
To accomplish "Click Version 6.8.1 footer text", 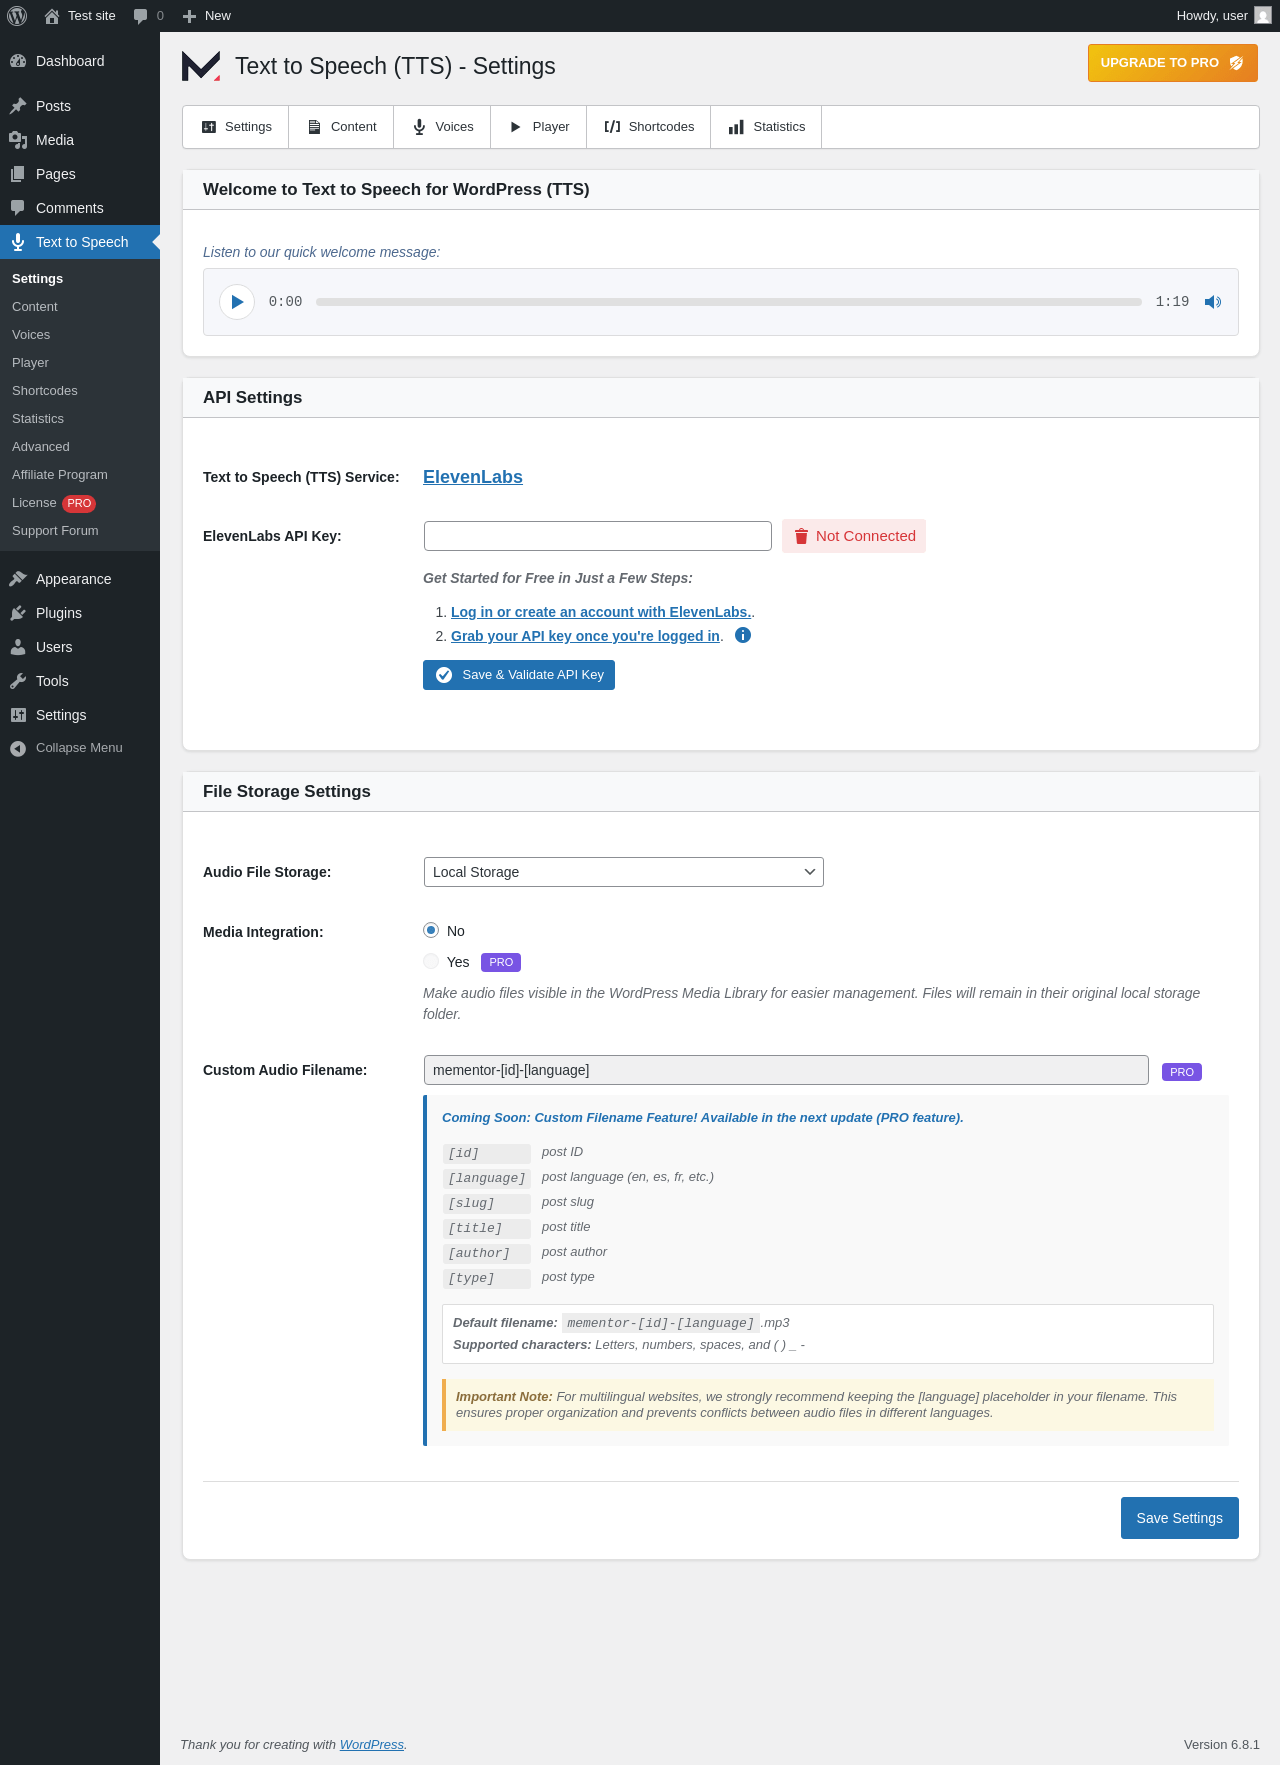I will [x=1222, y=1744].
